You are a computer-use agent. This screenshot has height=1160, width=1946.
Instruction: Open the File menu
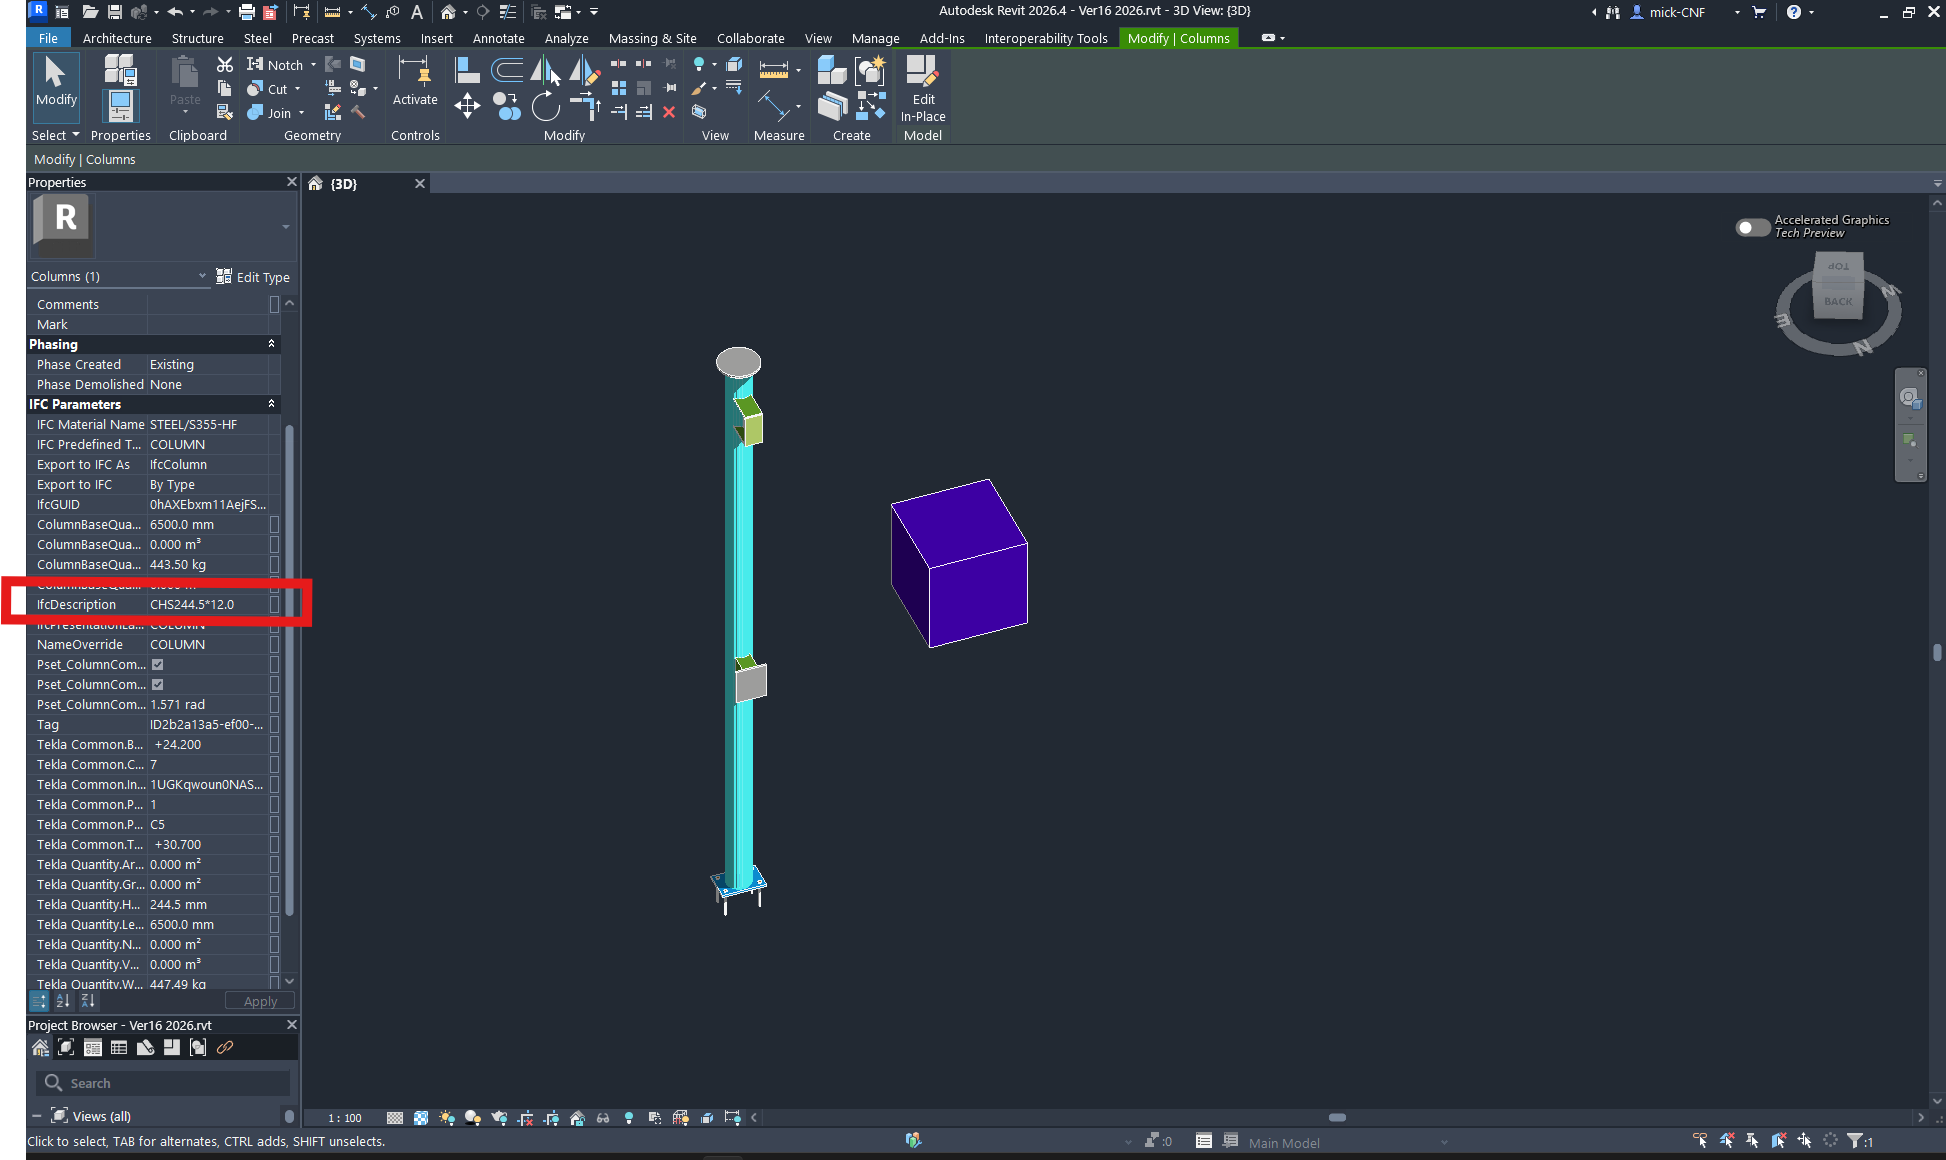click(48, 38)
